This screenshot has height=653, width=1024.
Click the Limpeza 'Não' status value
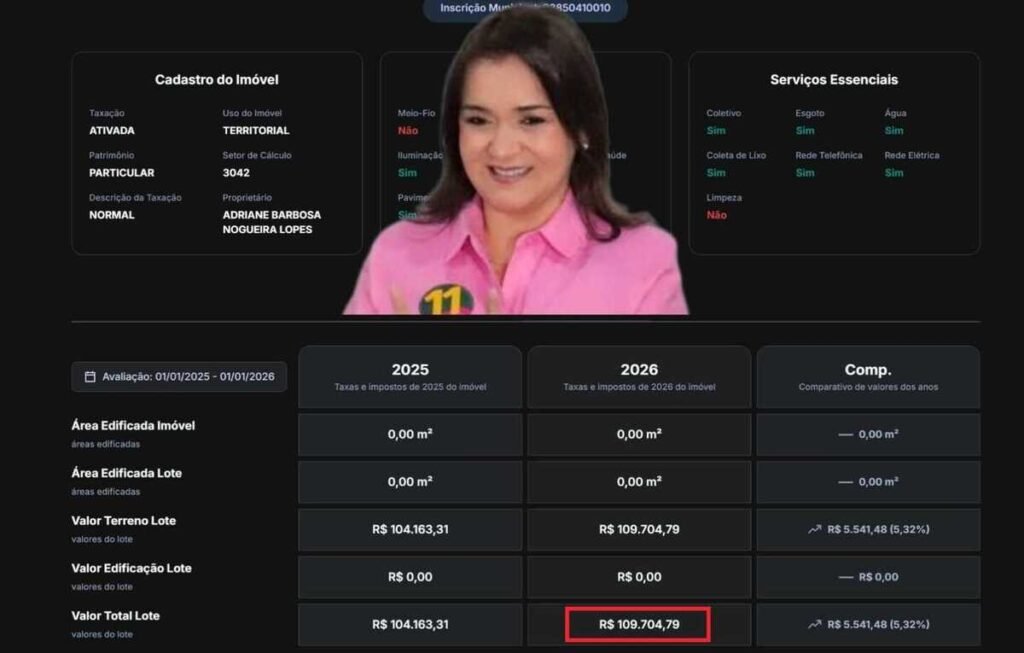pyautogui.click(x=716, y=215)
